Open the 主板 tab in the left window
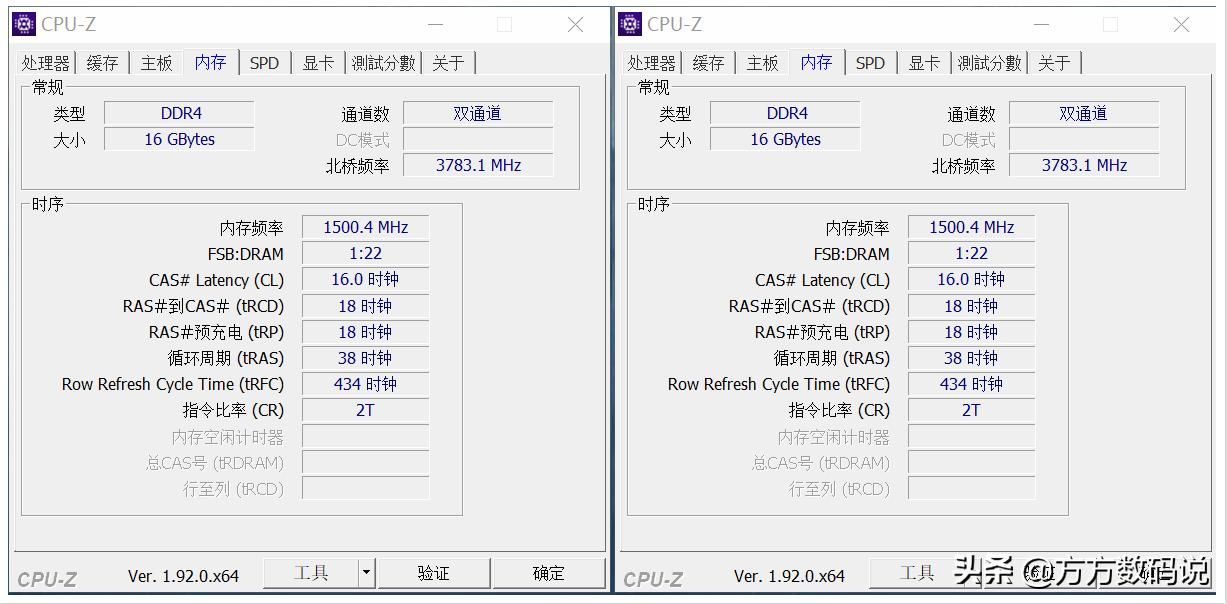 coord(156,62)
